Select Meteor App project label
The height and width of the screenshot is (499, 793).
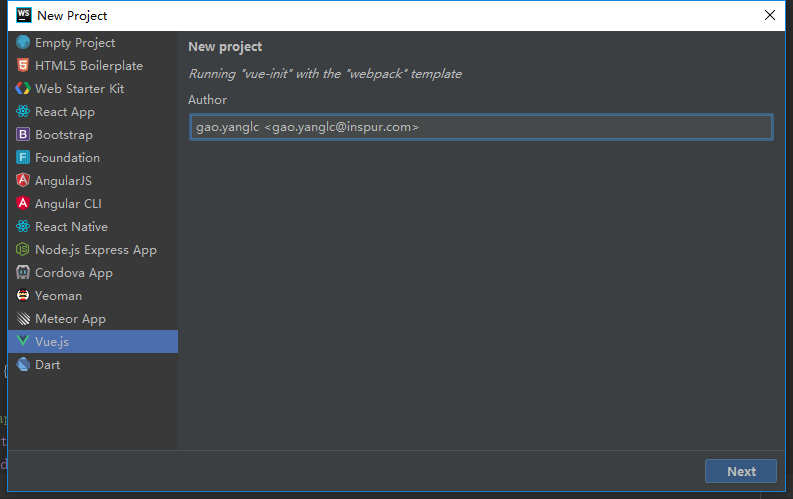pos(70,319)
